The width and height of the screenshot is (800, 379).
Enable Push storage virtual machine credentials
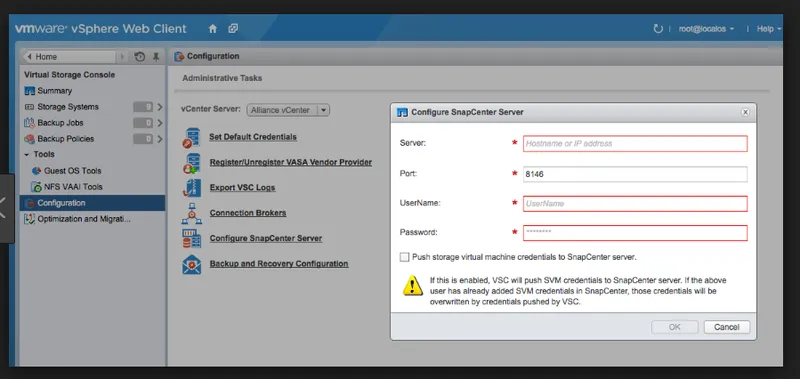(405, 257)
